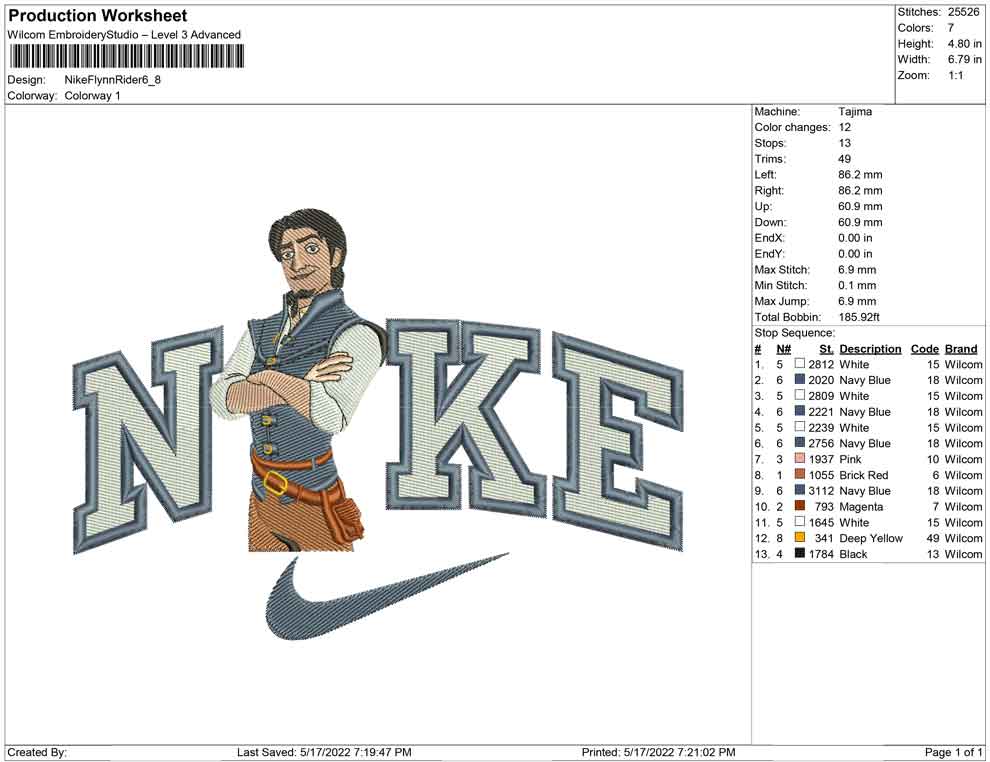Click the Brick Red description text

tap(864, 475)
